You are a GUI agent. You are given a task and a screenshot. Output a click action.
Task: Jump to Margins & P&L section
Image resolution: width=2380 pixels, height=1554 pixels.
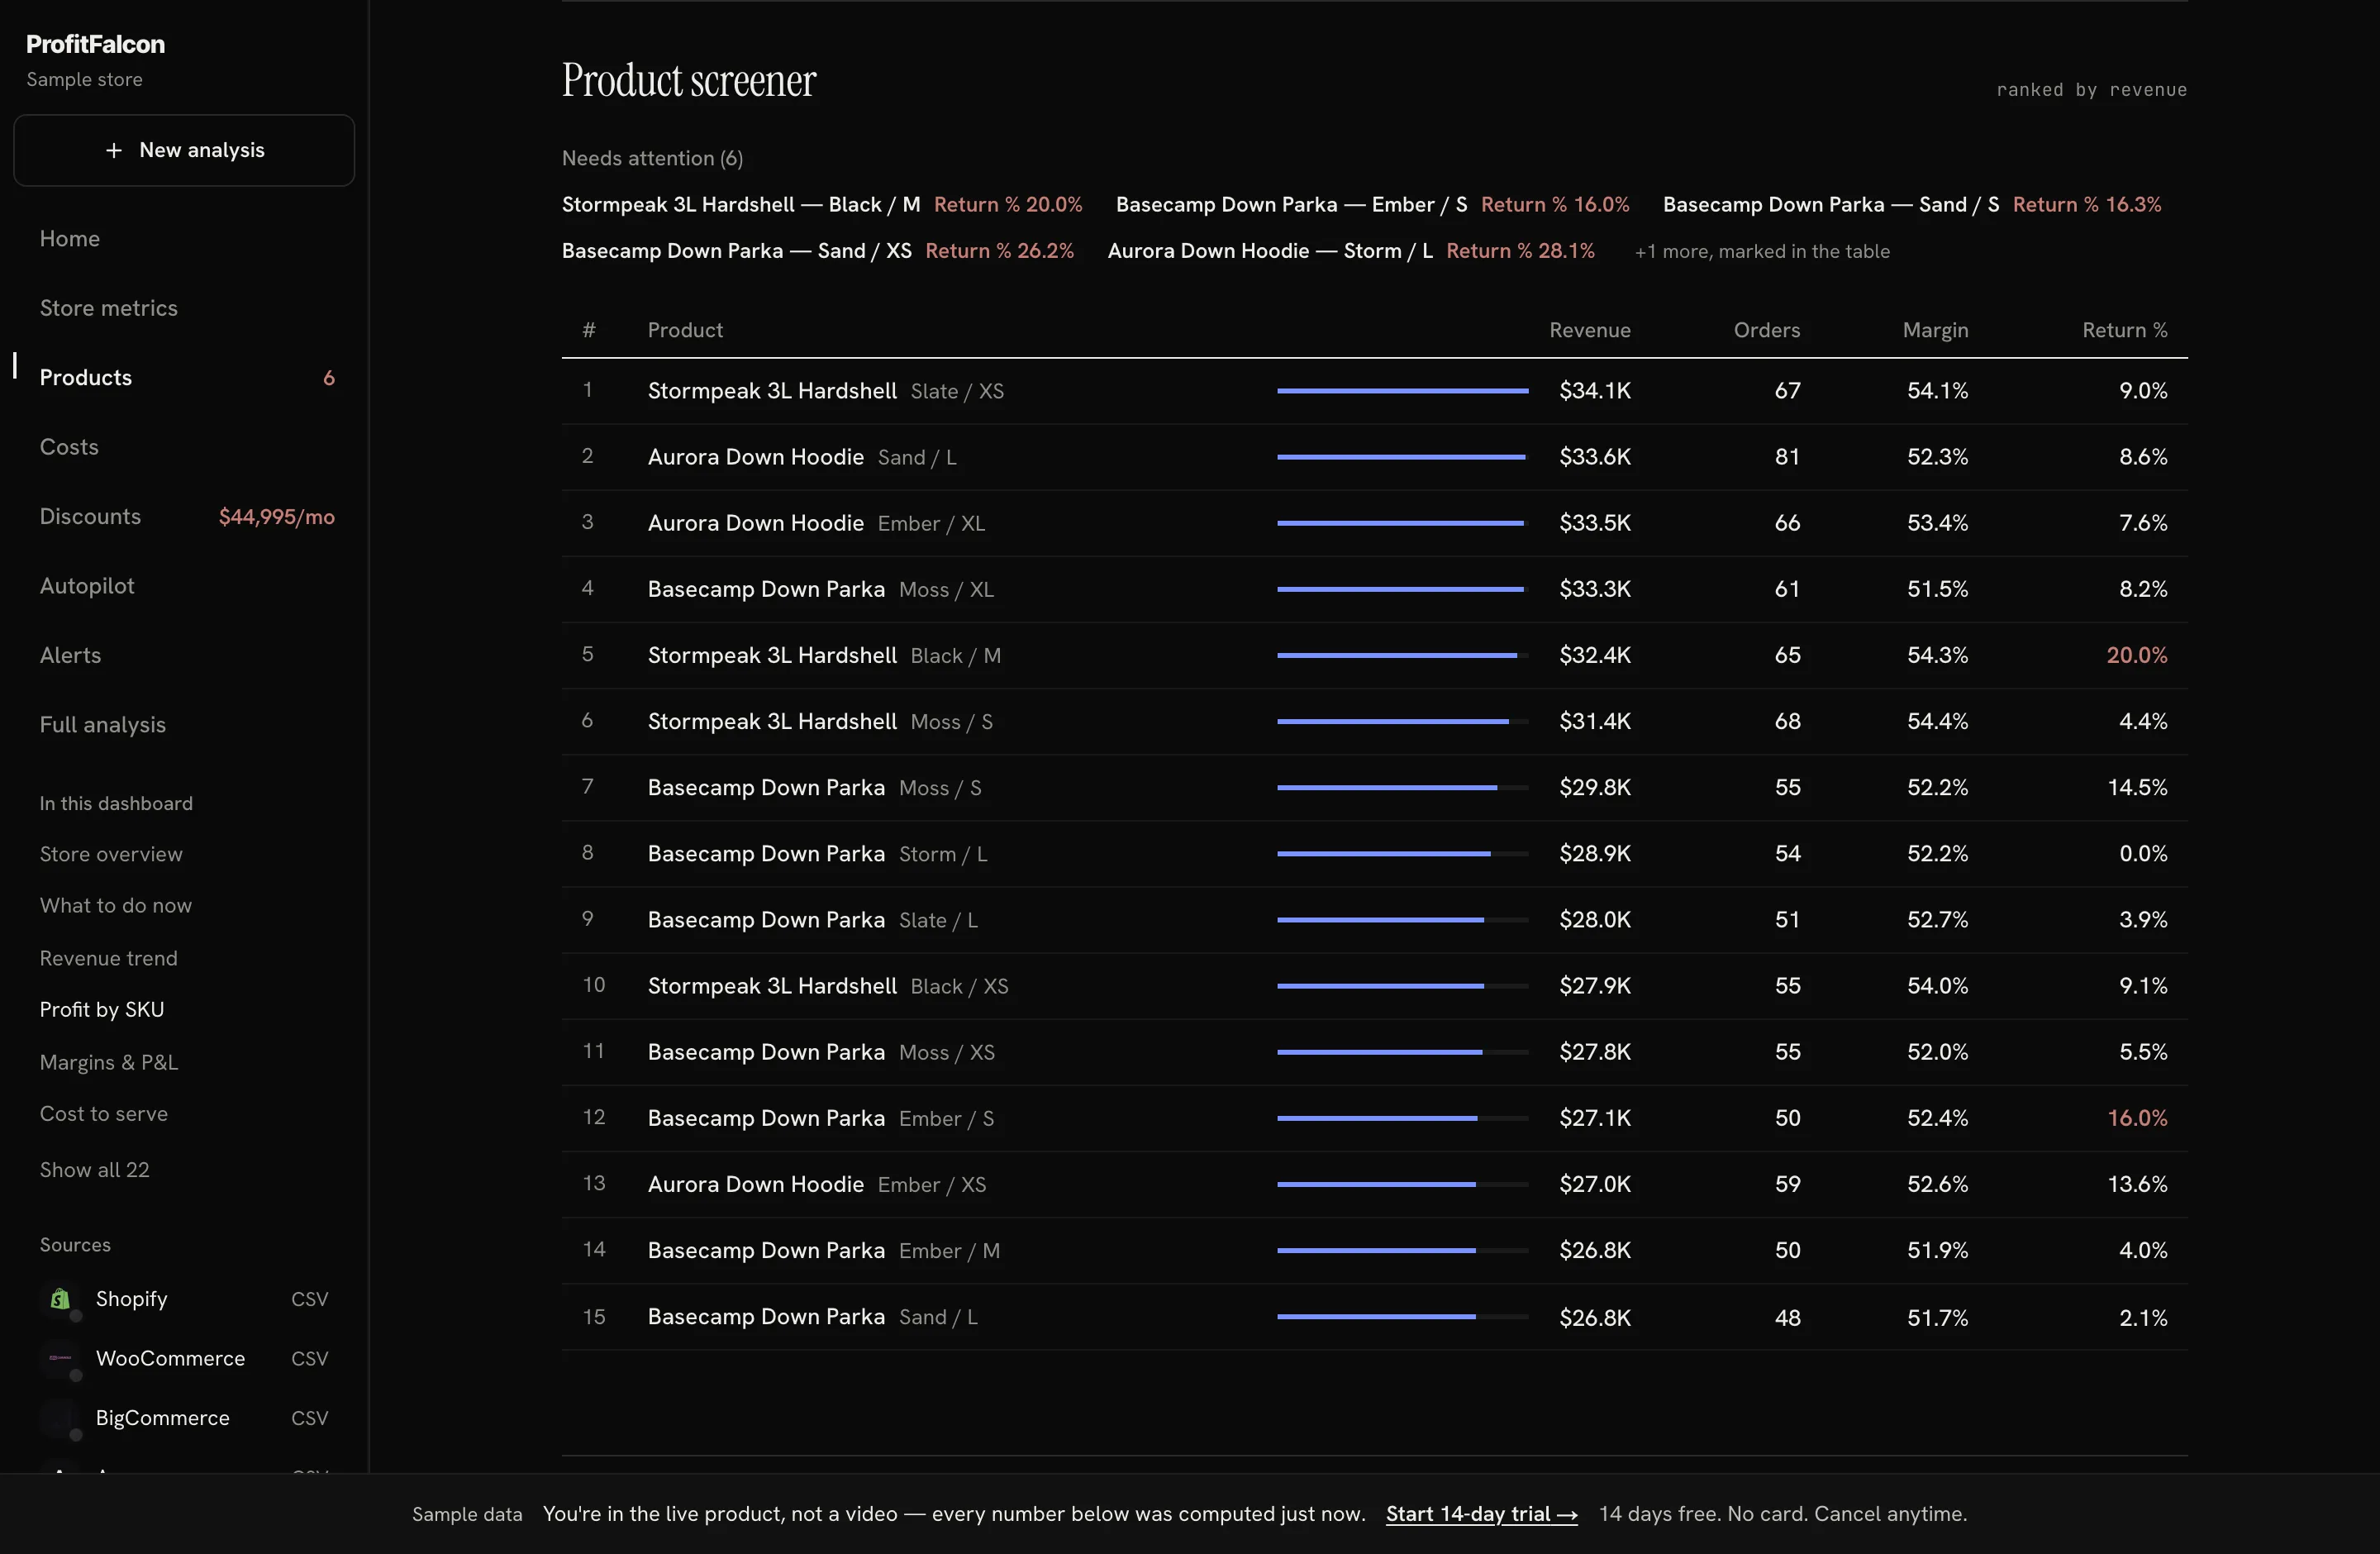click(x=109, y=1062)
